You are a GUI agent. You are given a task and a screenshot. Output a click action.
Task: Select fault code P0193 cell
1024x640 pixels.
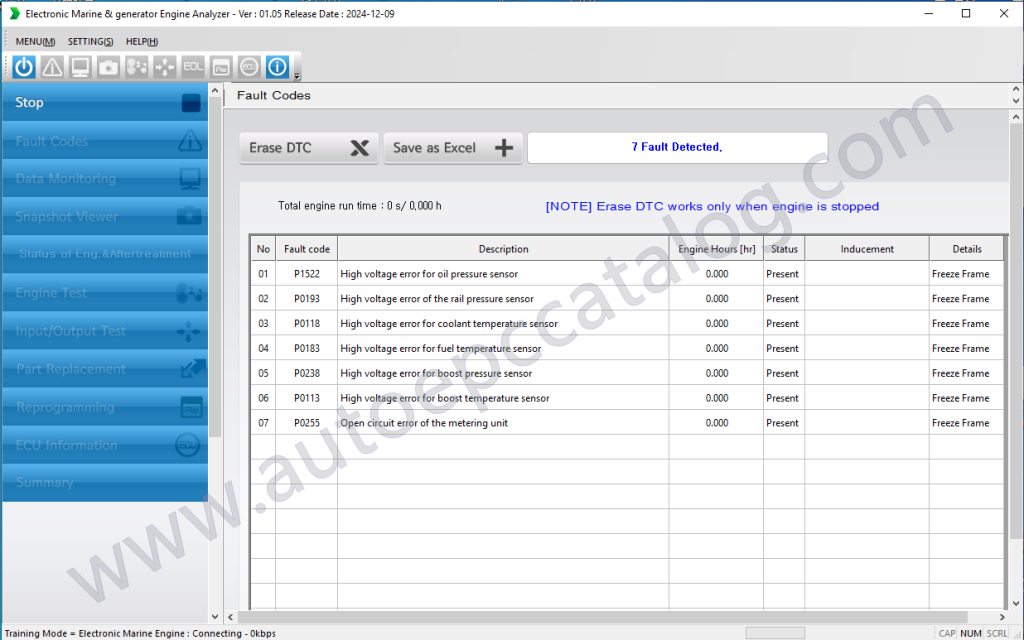click(x=306, y=299)
